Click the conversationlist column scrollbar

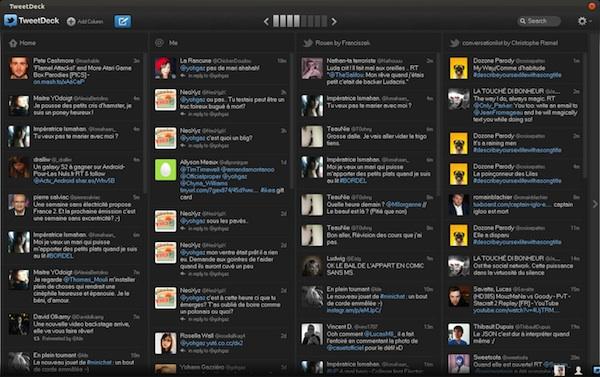coord(585,116)
